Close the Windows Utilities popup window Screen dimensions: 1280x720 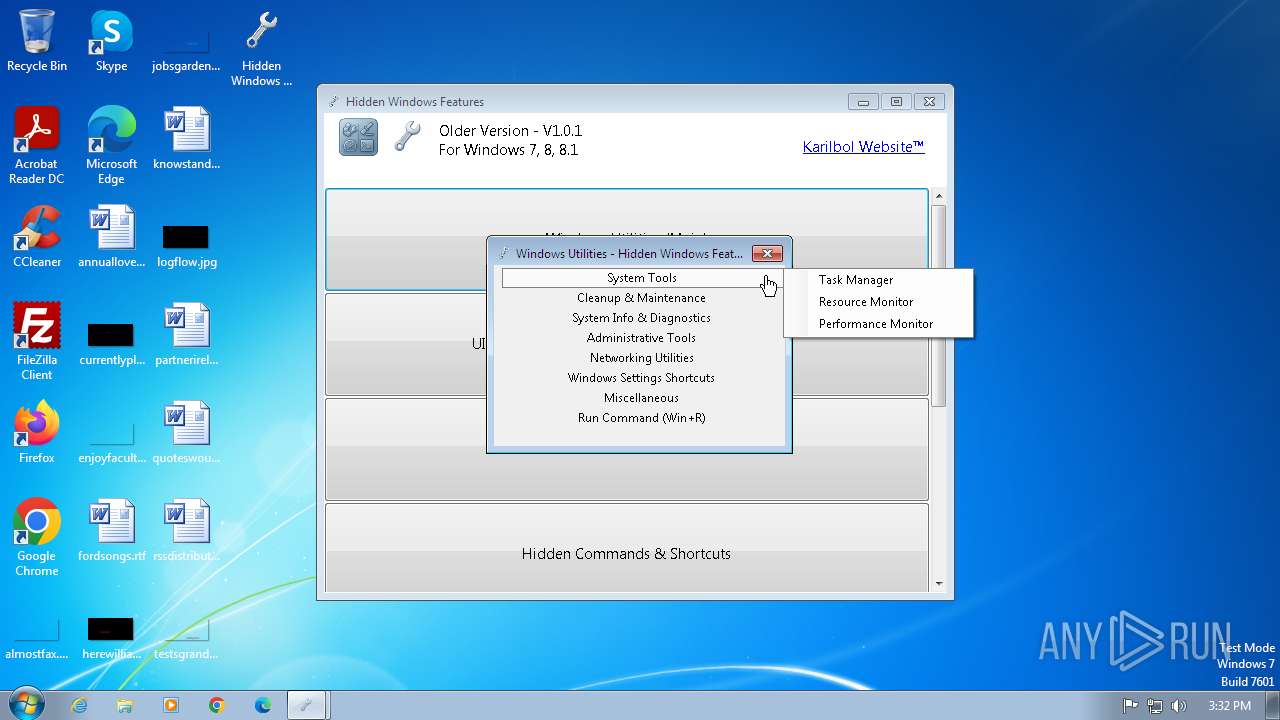point(767,254)
